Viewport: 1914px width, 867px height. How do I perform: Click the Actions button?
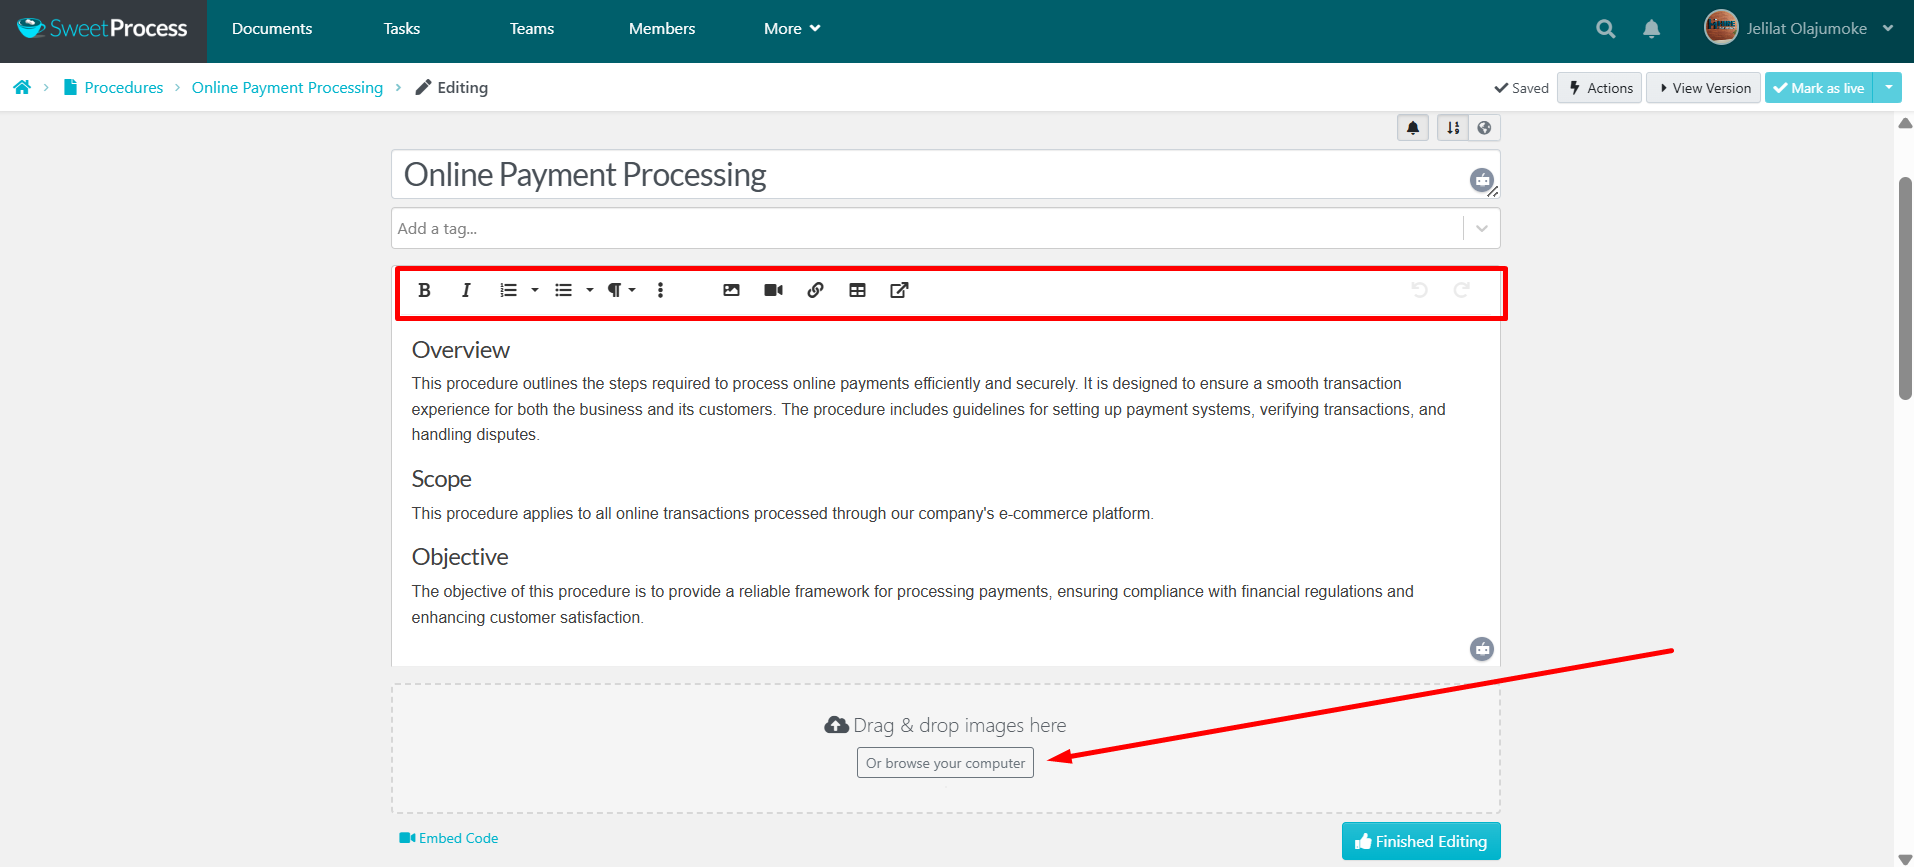[1600, 88]
